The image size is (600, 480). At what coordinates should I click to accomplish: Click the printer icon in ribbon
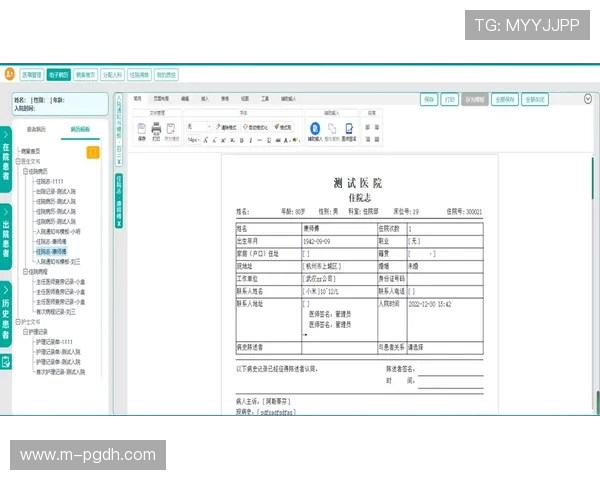[156, 129]
